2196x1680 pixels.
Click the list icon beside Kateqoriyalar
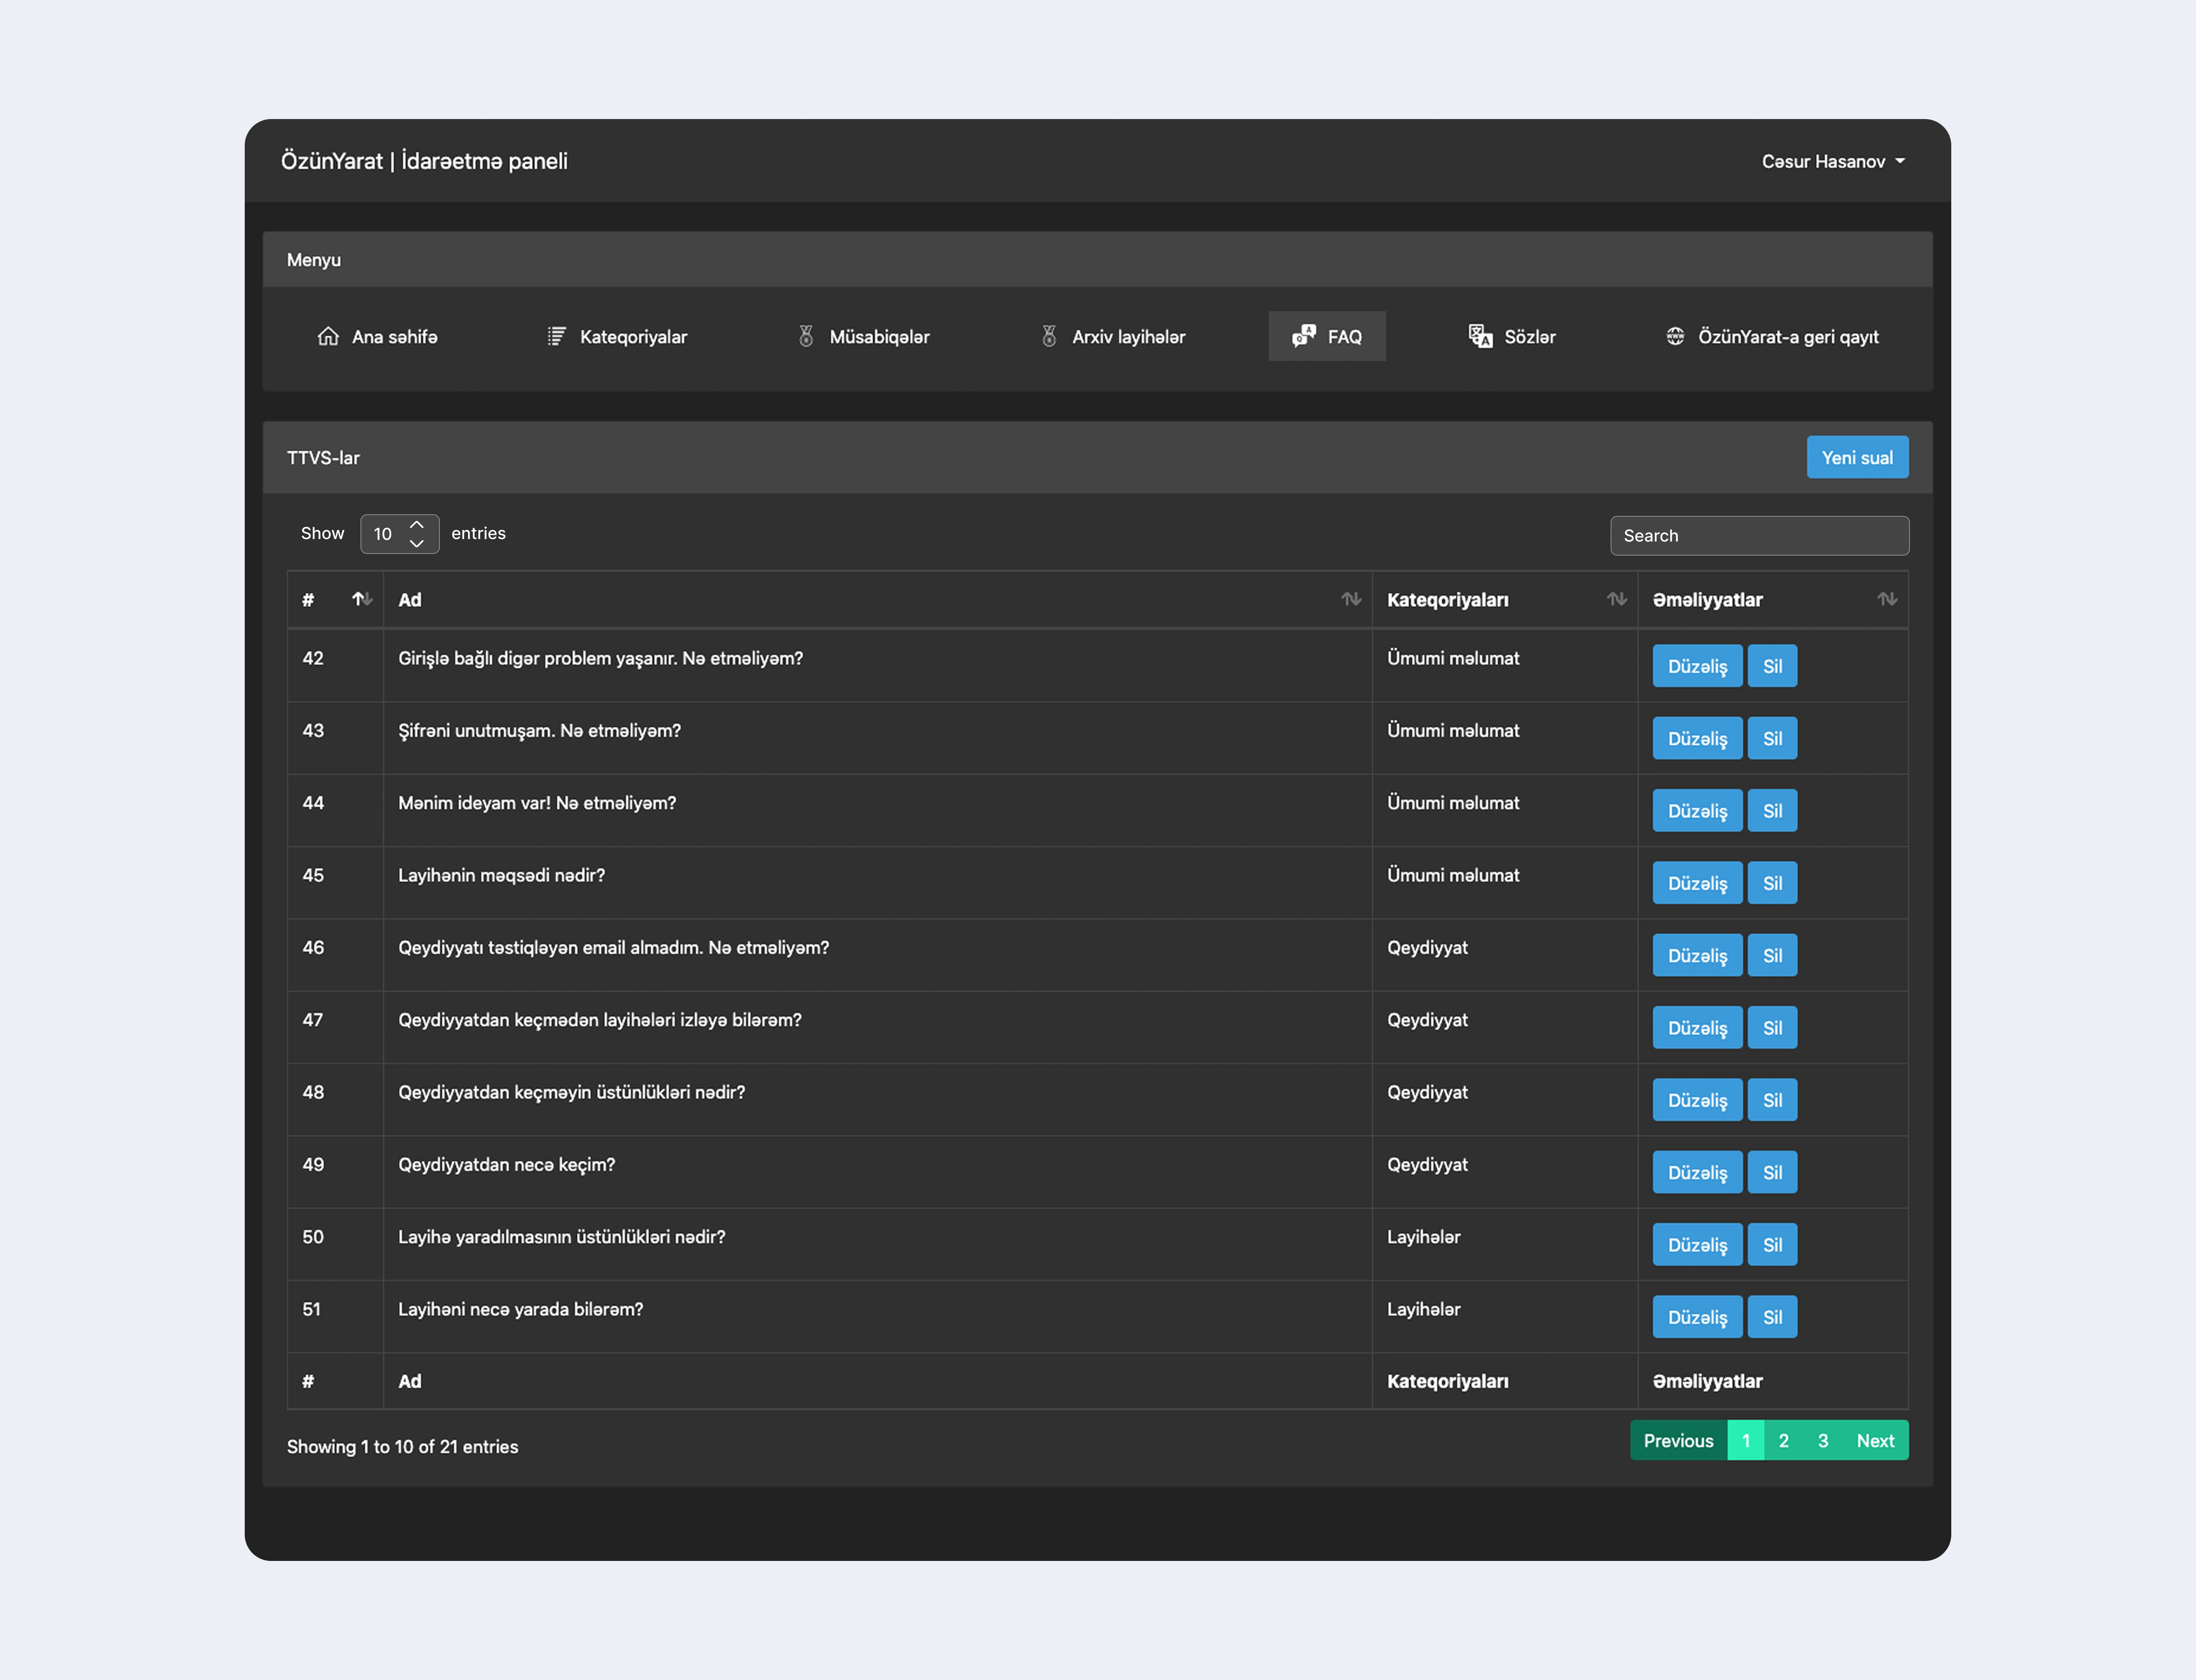pos(556,336)
